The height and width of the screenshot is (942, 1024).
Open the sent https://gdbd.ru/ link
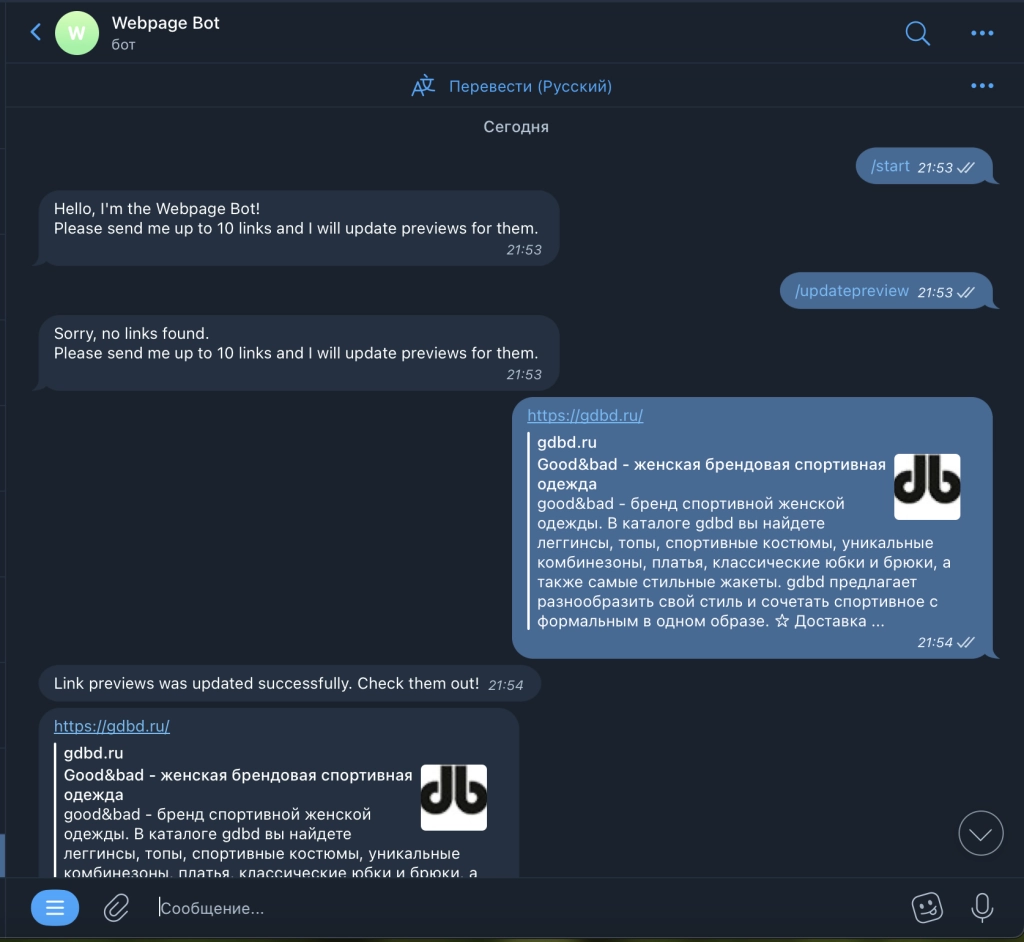(x=584, y=415)
